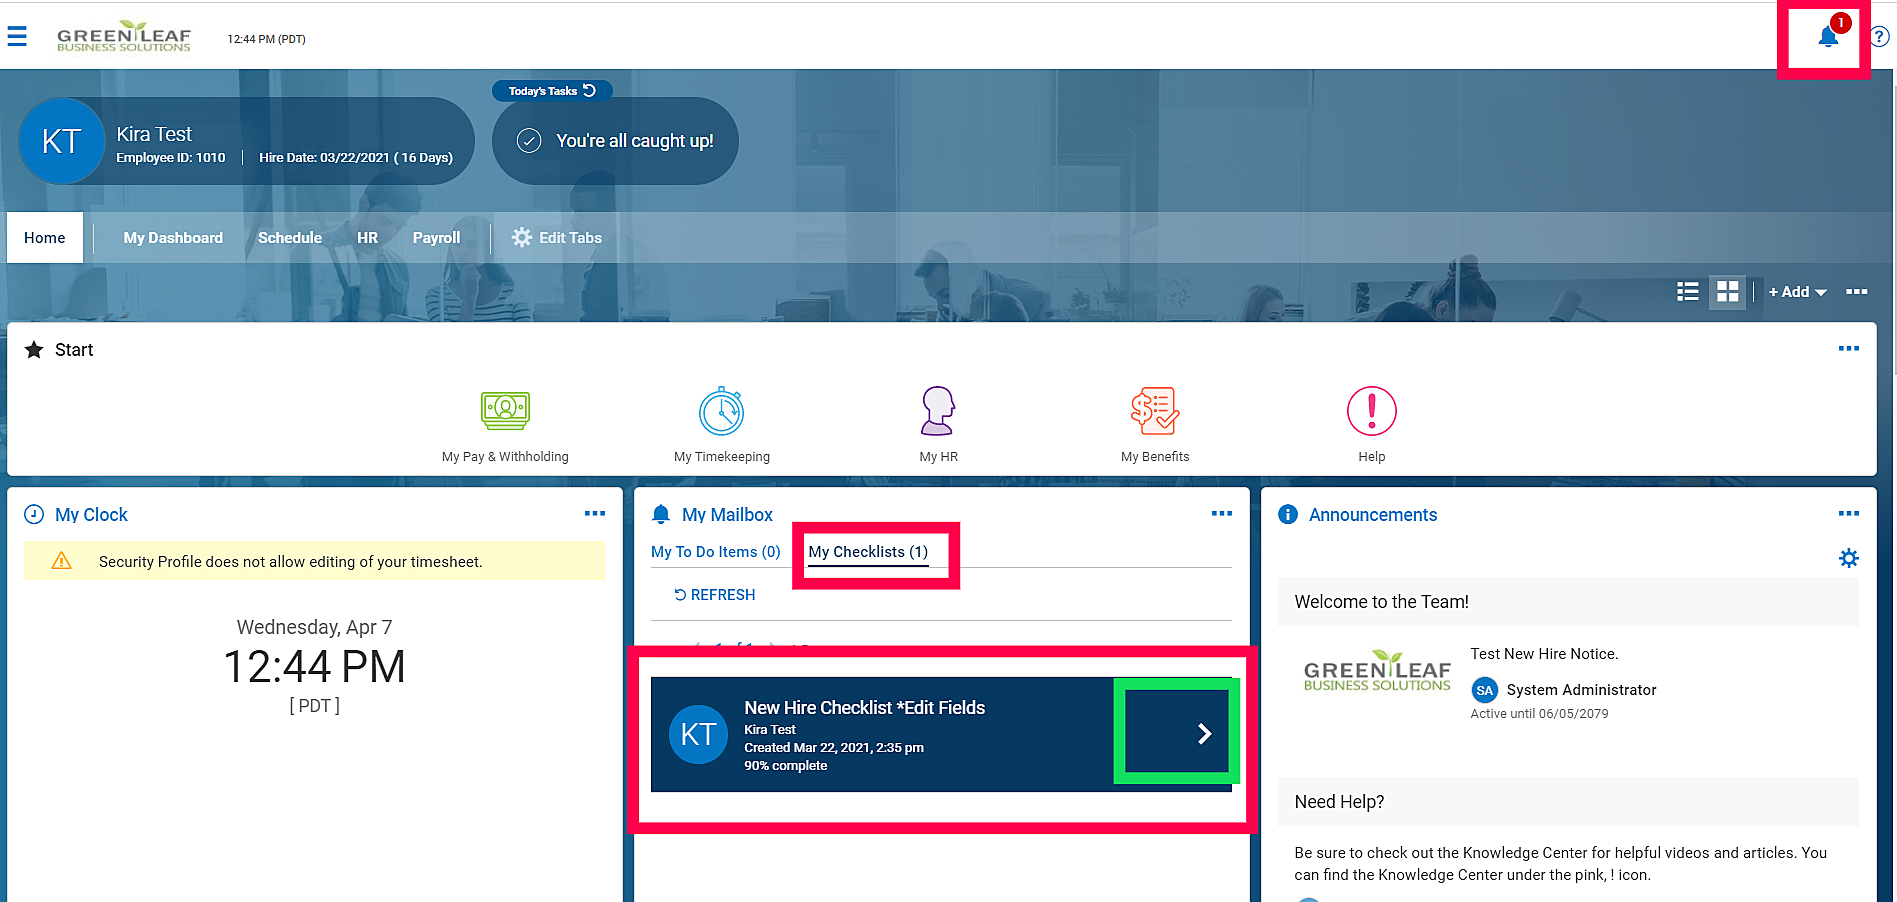Switch to the HR tab
Screen dimensions: 1897x902
click(x=368, y=238)
